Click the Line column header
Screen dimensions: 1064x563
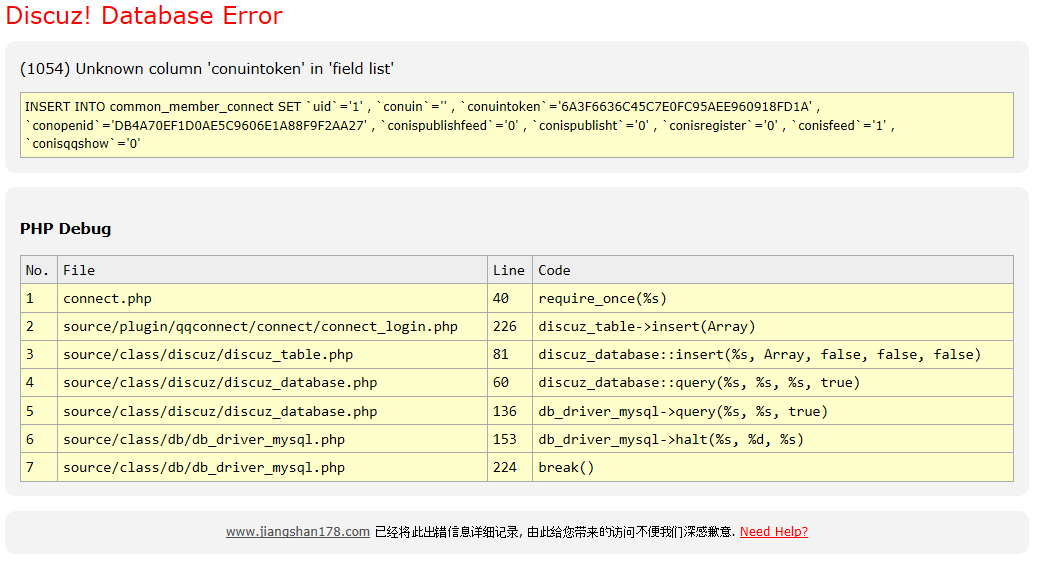(x=508, y=270)
